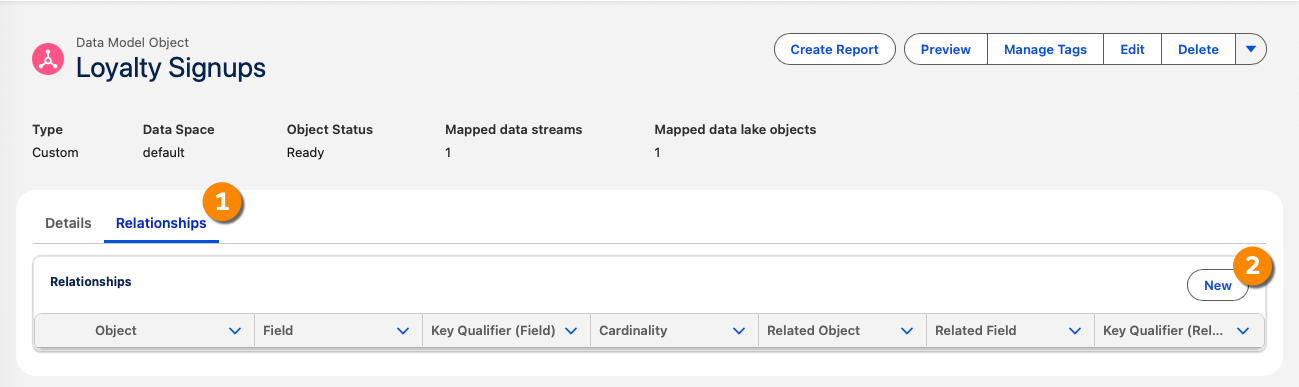The width and height of the screenshot is (1299, 387).
Task: Click the Related Object header label
Action: tap(813, 330)
